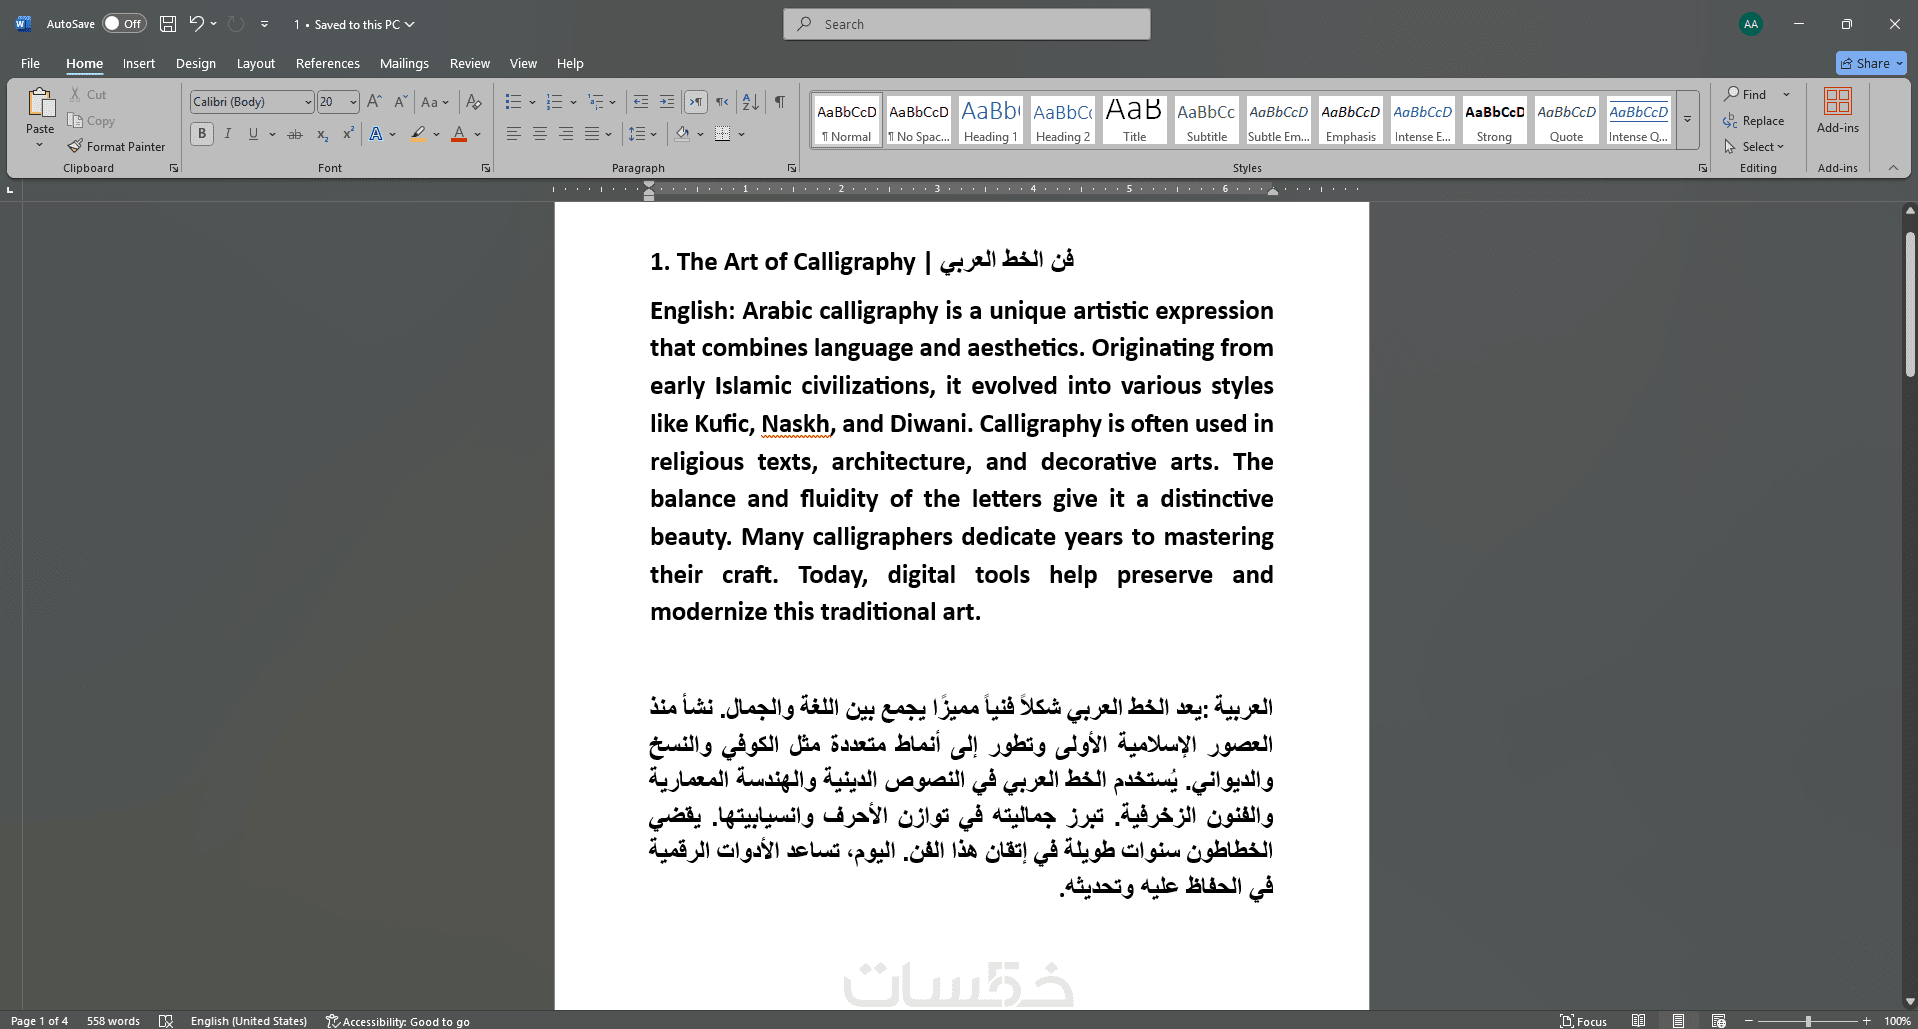Click the Paste clipboard icon
The height and width of the screenshot is (1029, 1918).
(40, 103)
